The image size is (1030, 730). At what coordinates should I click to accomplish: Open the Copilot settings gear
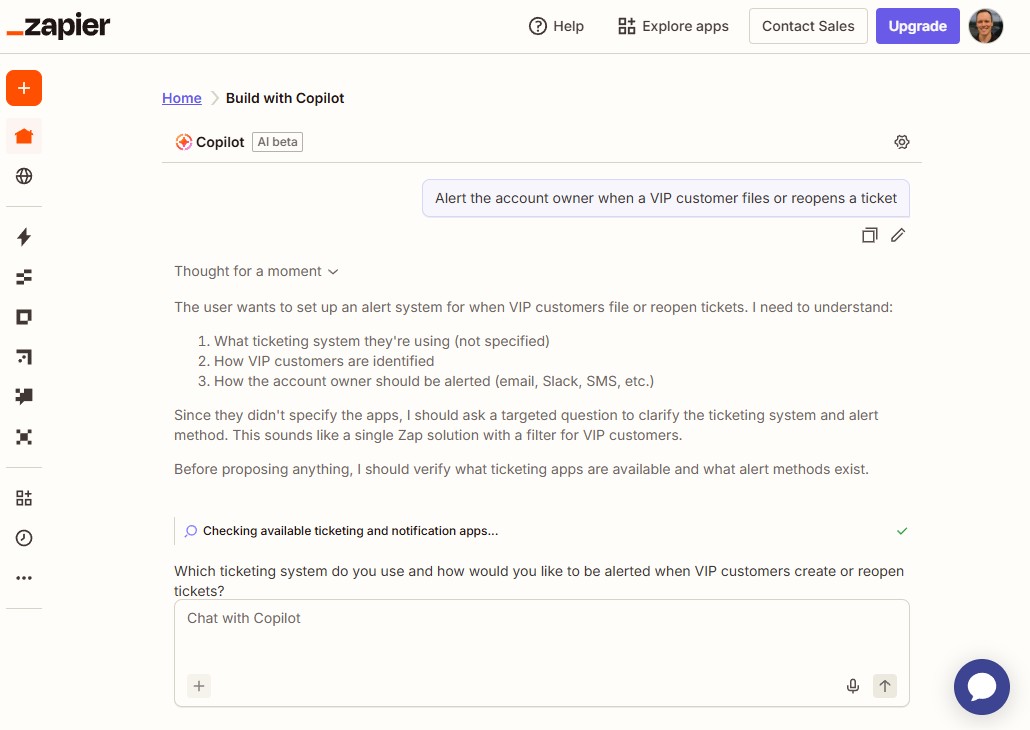click(x=901, y=142)
